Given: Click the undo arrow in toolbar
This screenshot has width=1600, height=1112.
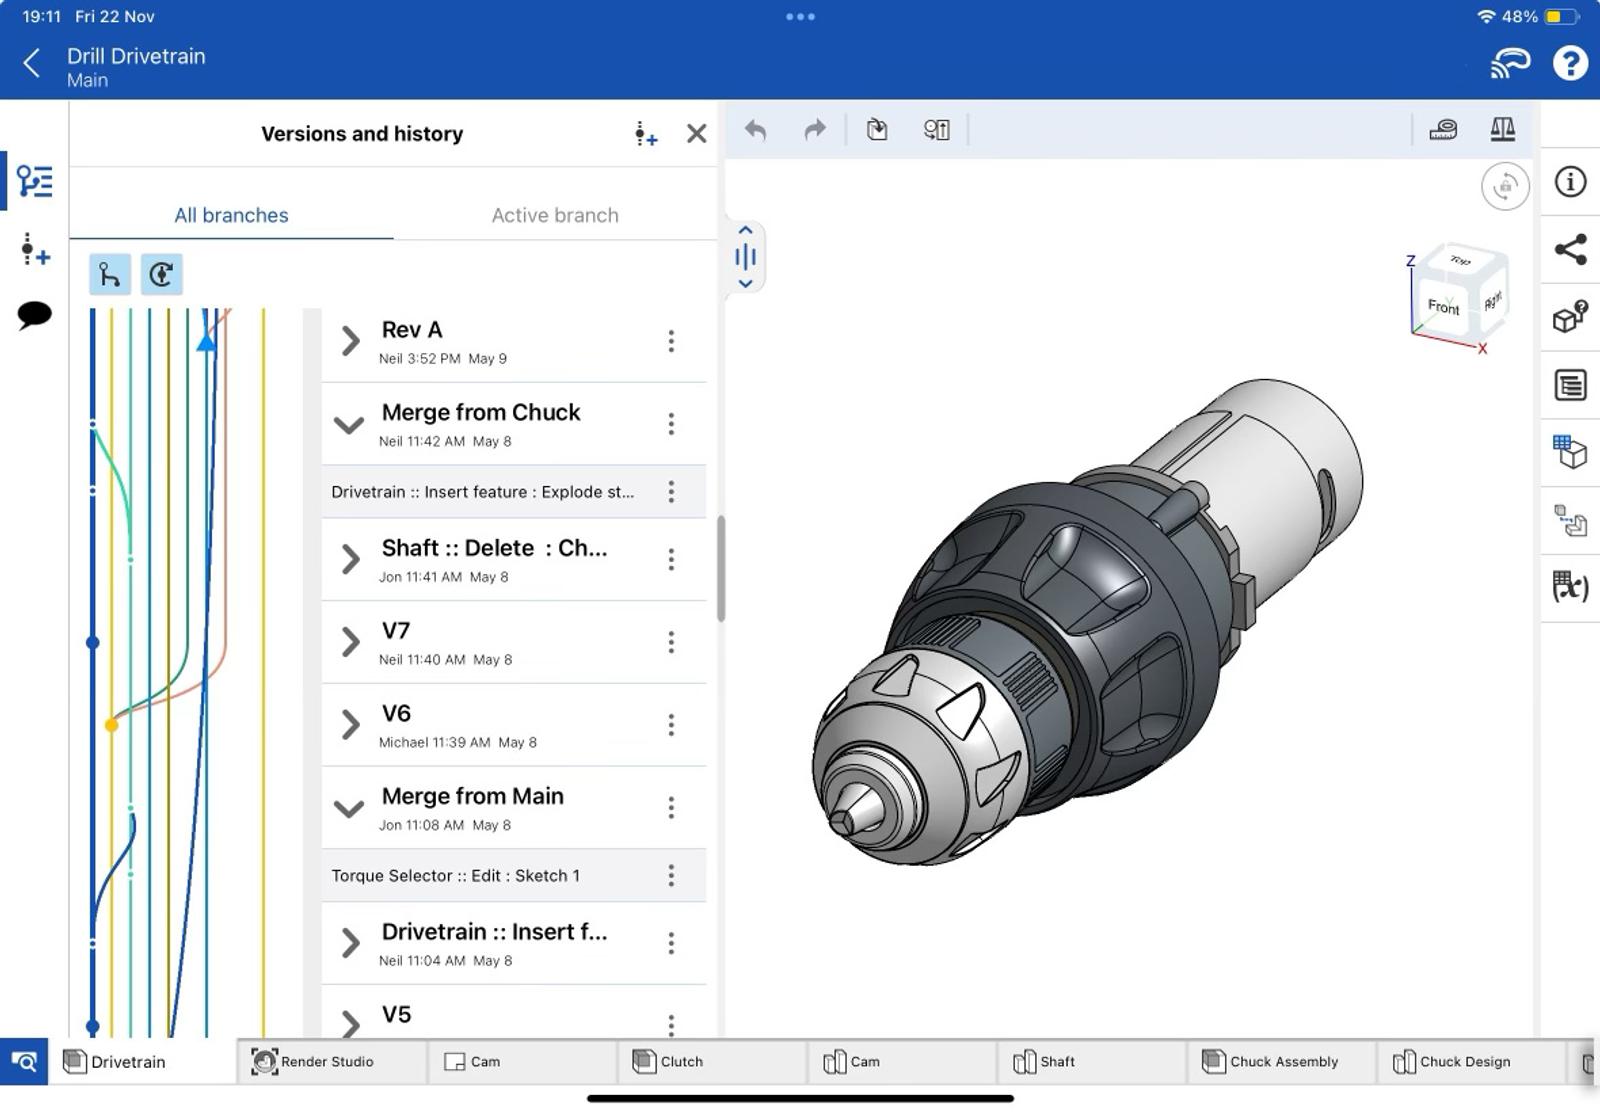Looking at the screenshot, I should (x=756, y=130).
